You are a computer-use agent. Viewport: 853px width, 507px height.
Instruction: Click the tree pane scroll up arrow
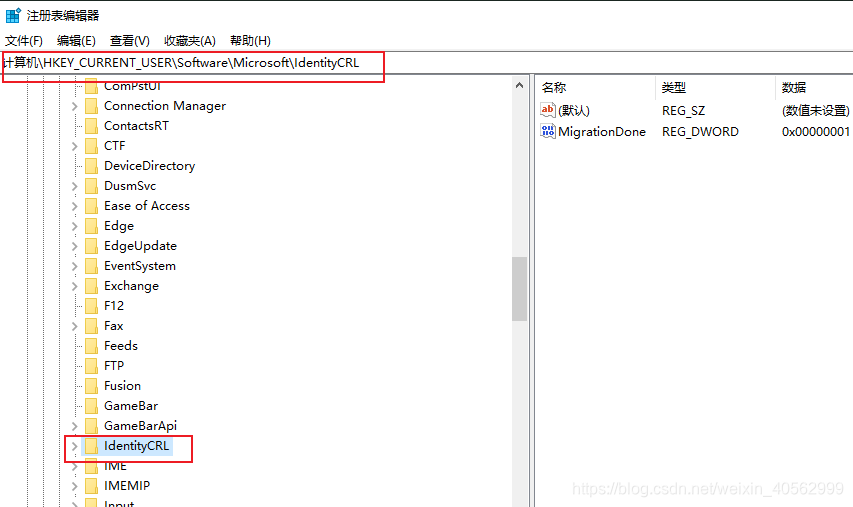(x=520, y=85)
